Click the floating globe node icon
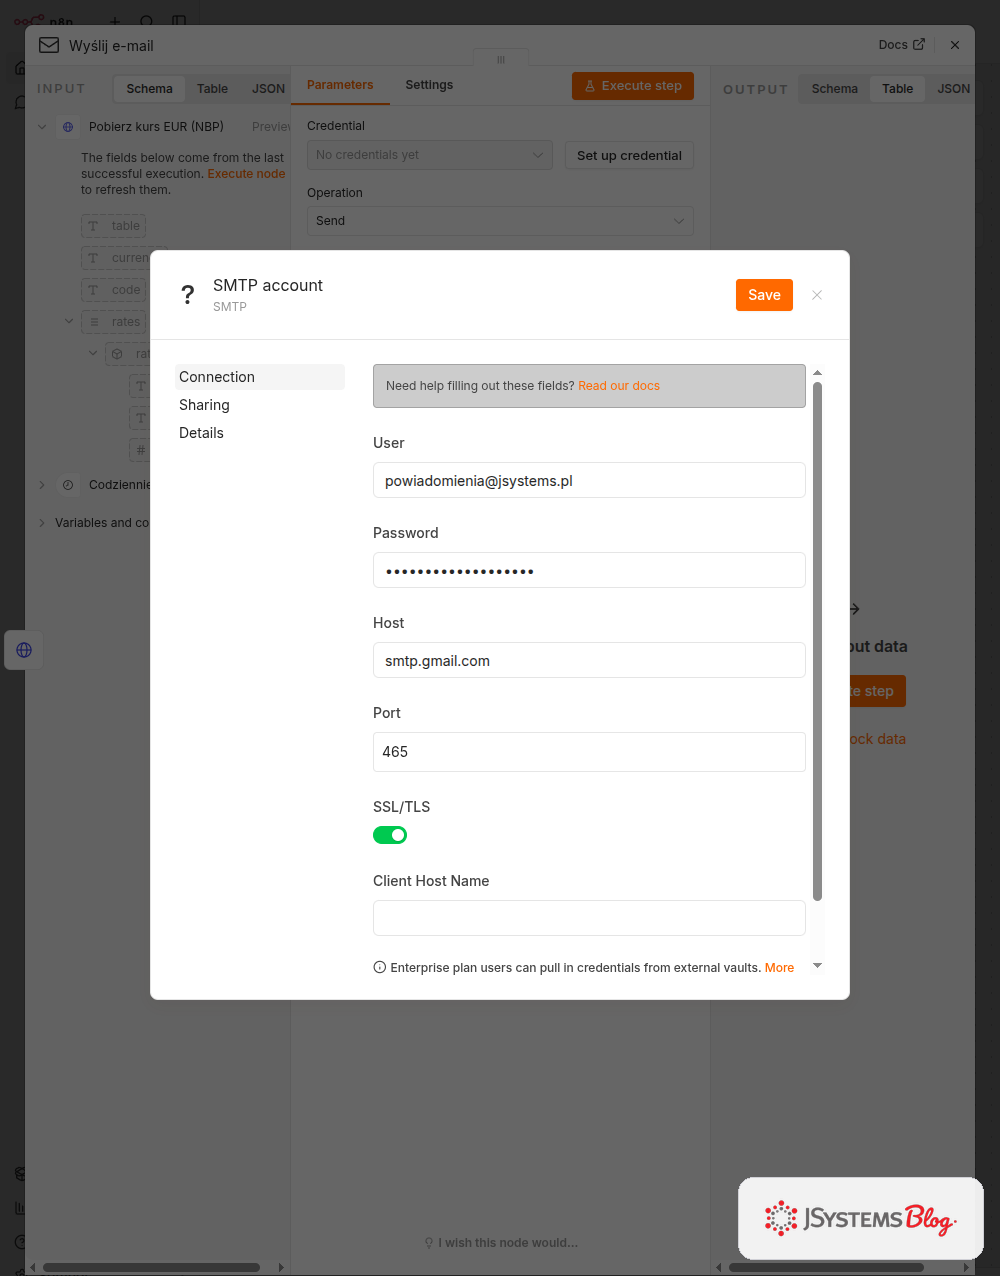Viewport: 1000px width, 1276px height. 24,650
